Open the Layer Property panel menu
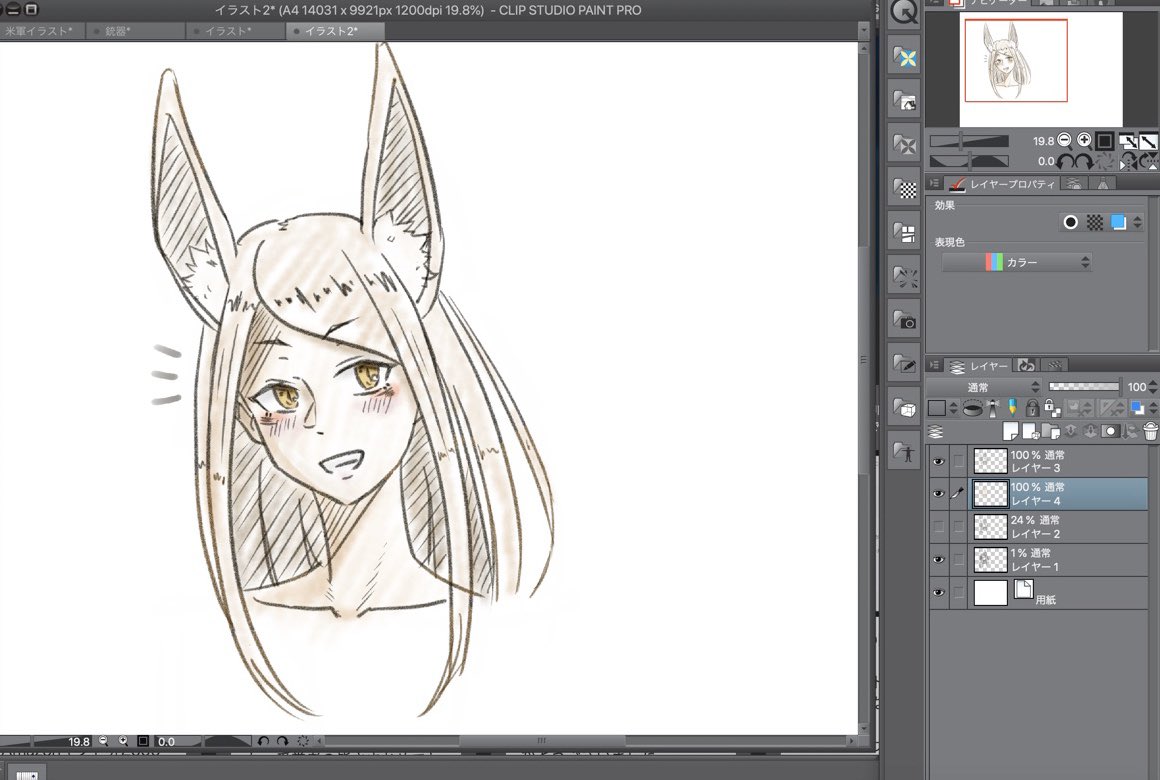The height and width of the screenshot is (780, 1160). 934,184
